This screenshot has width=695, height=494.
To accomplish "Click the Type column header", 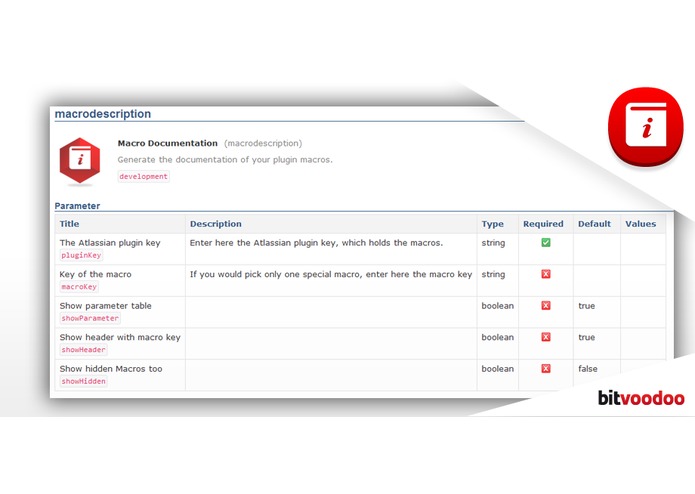I will pyautogui.click(x=492, y=224).
